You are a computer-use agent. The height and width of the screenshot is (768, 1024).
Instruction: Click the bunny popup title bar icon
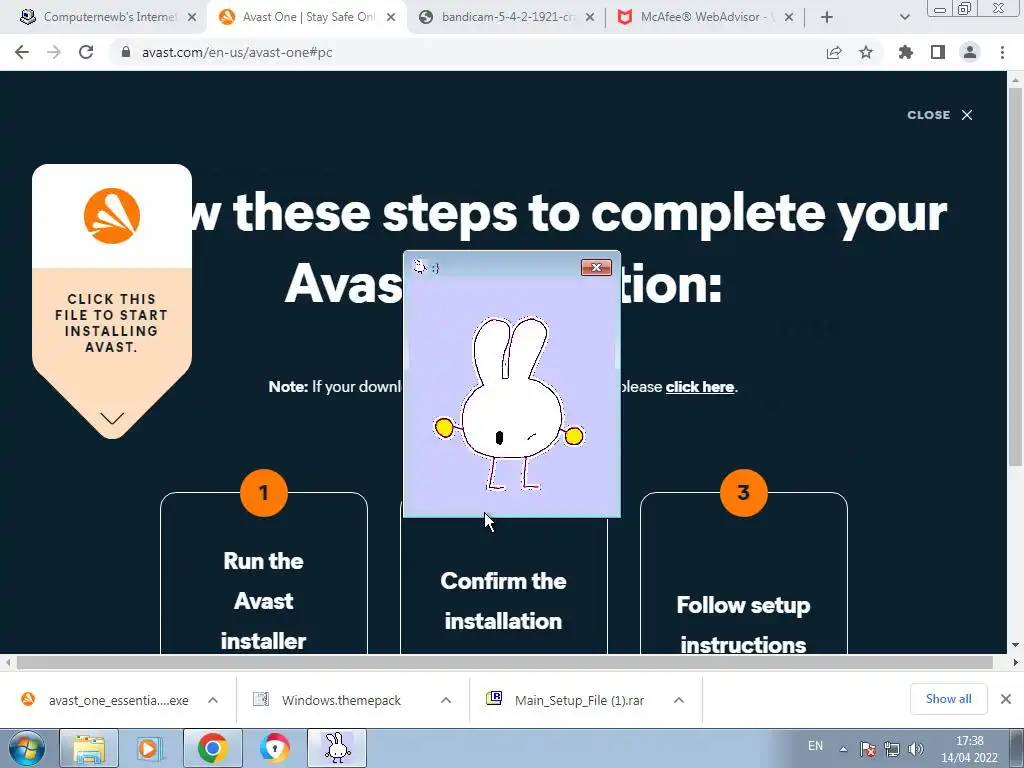tap(420, 266)
